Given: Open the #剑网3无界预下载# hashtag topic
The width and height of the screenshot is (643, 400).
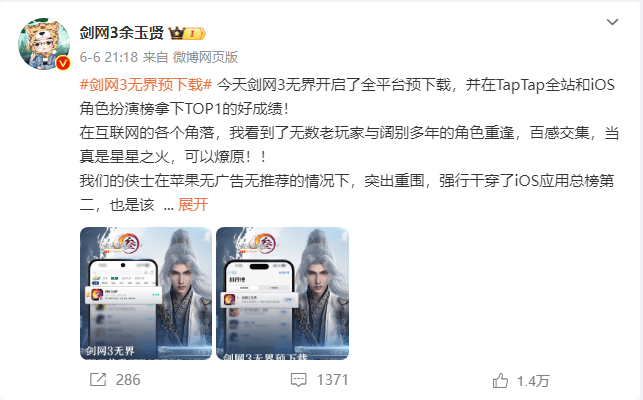Looking at the screenshot, I should click(146, 85).
